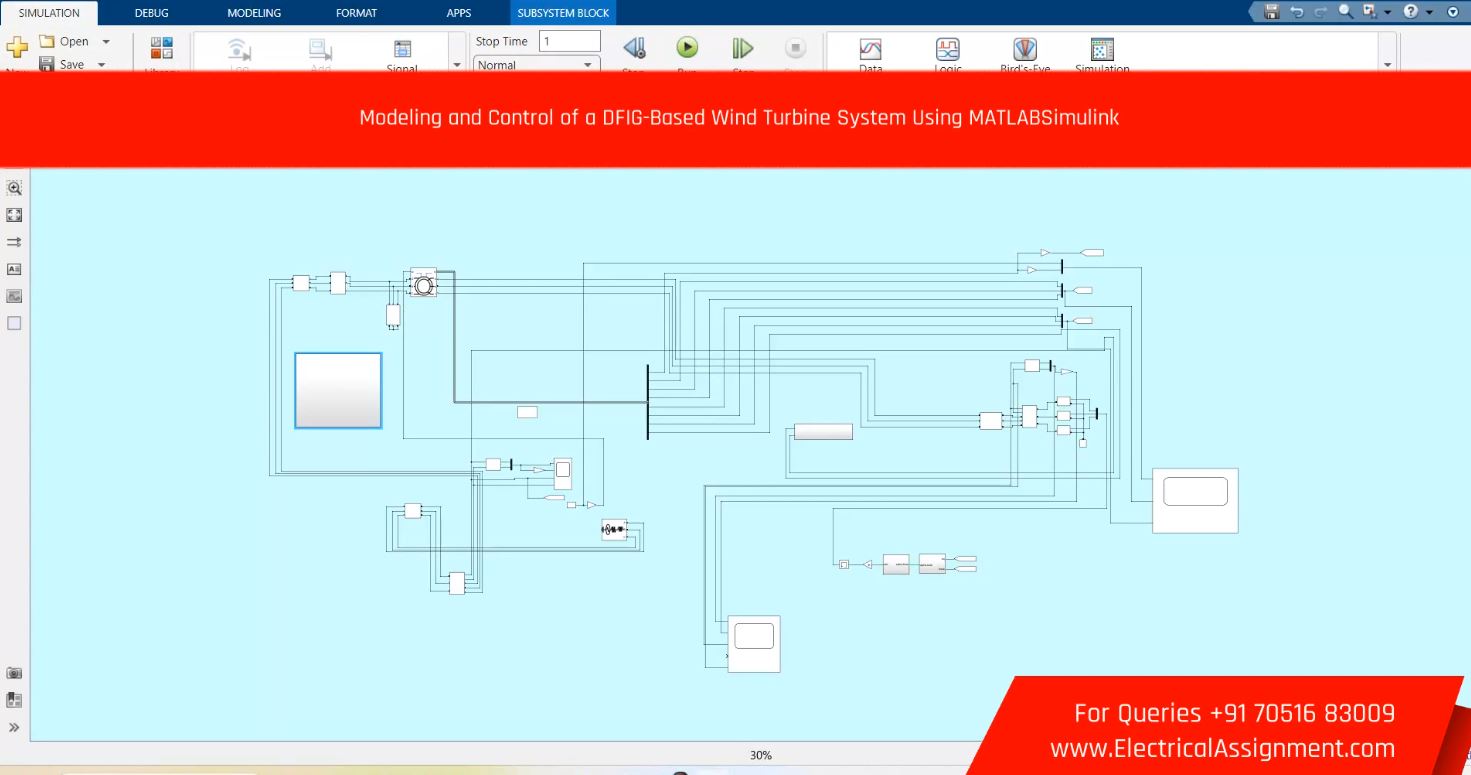Click the Run simulation play button
Image resolution: width=1471 pixels, height=775 pixels.
coord(687,47)
